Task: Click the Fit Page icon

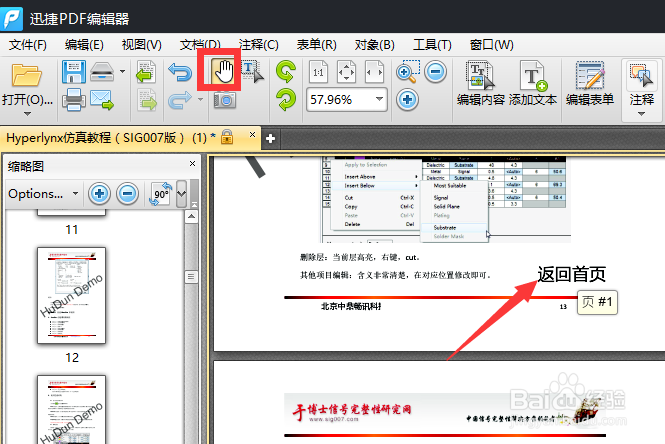Action: coord(346,72)
